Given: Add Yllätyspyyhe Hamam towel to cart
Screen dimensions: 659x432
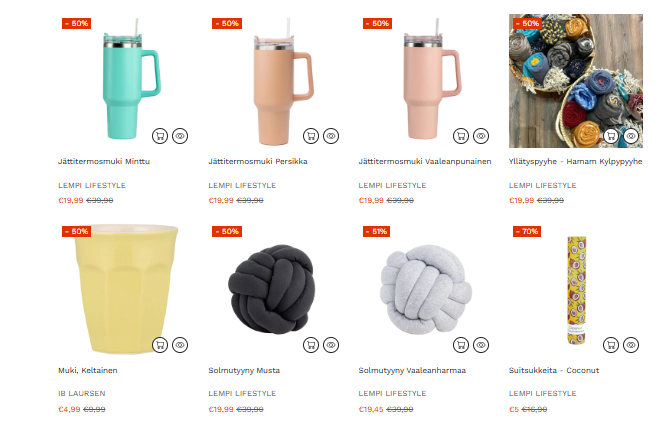Looking at the screenshot, I should (611, 136).
